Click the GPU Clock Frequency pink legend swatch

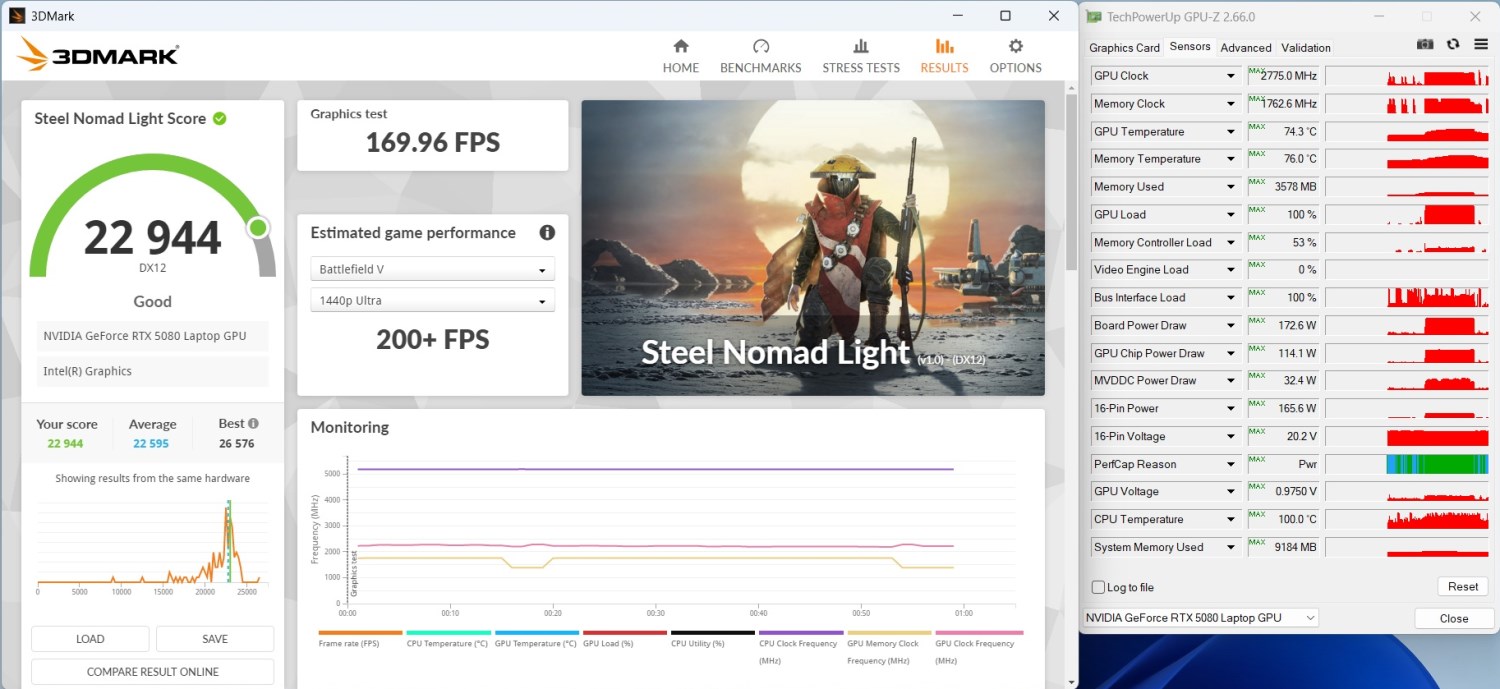click(x=978, y=633)
